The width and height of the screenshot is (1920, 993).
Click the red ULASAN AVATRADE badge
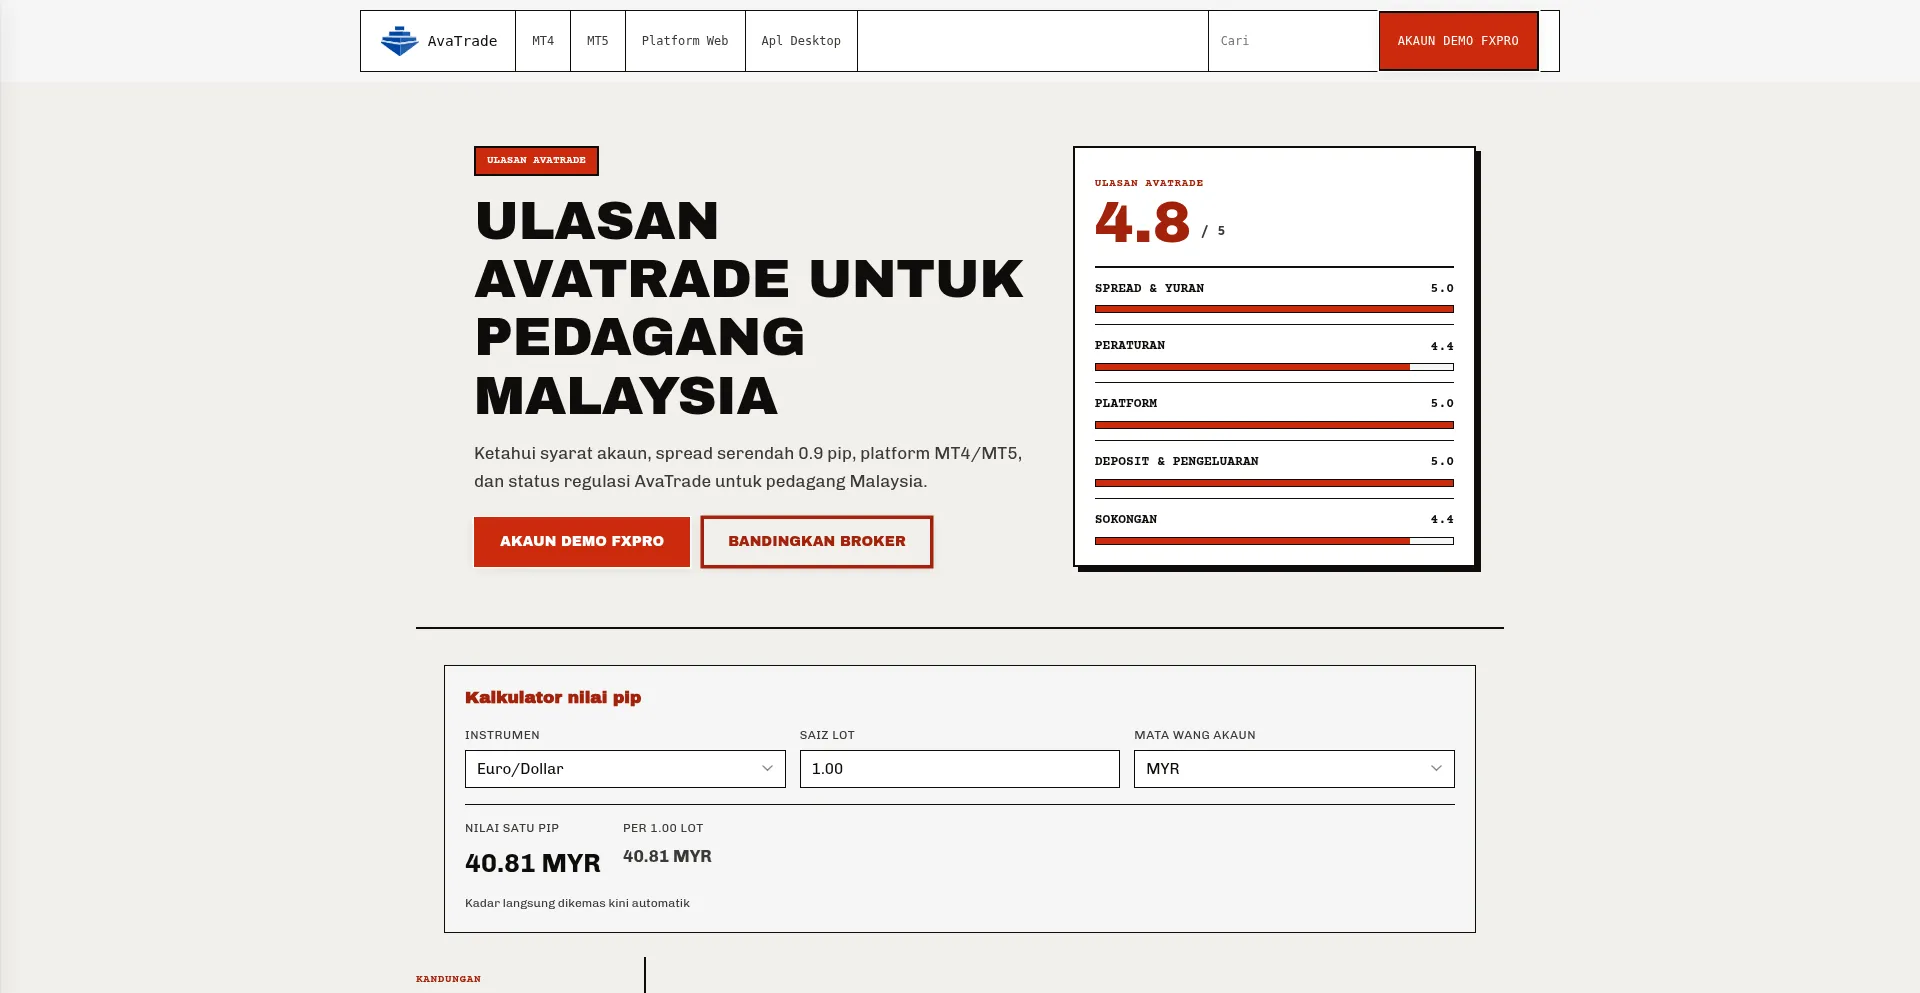tap(536, 161)
